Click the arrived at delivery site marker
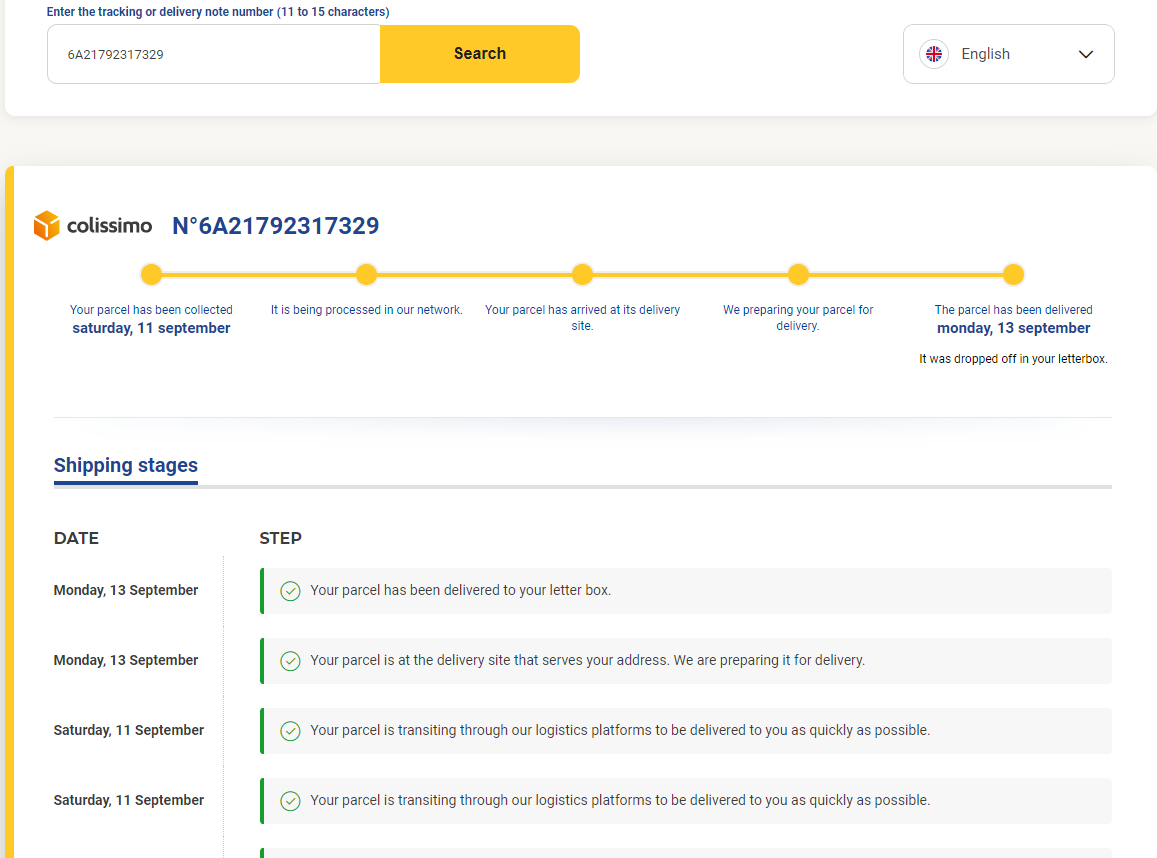 pyautogui.click(x=582, y=275)
